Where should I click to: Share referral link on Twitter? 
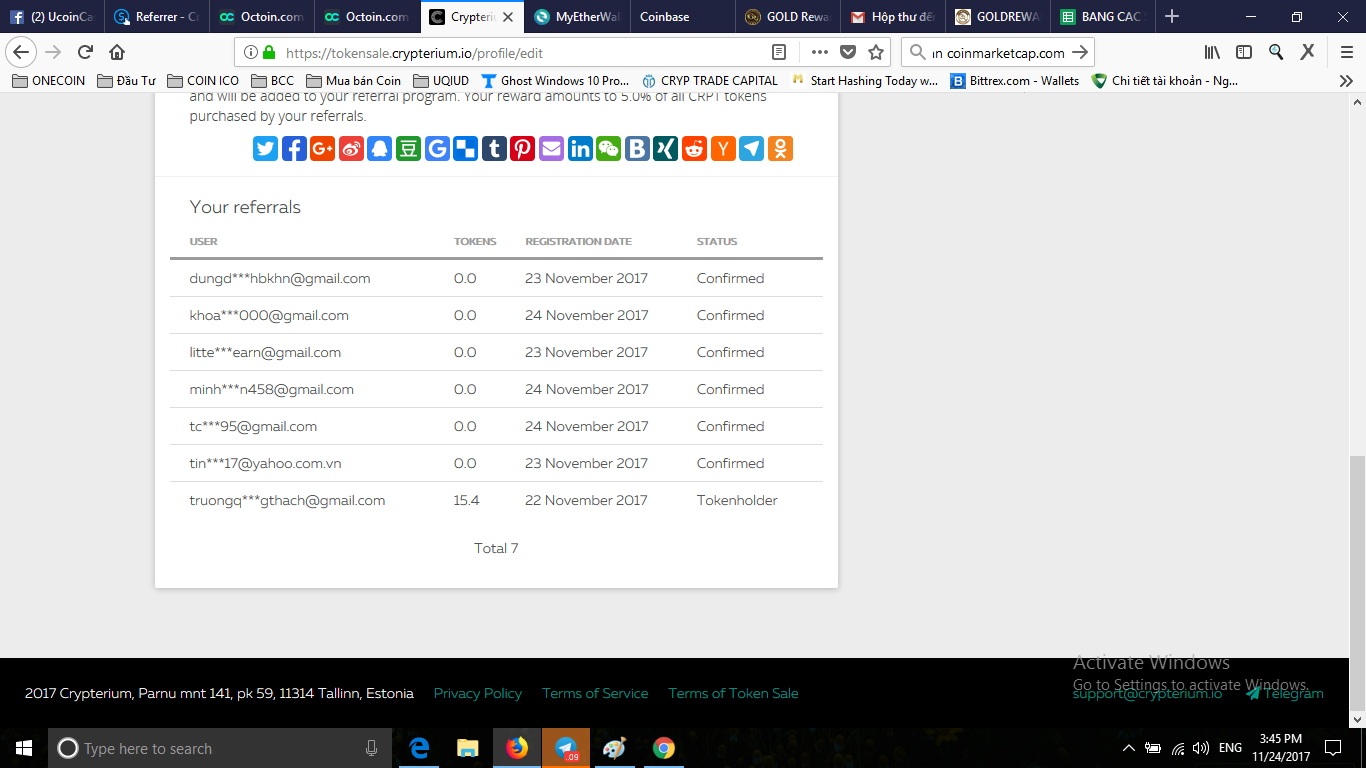(265, 149)
